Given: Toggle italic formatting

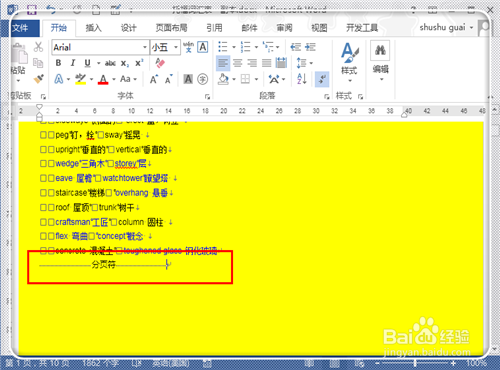Looking at the screenshot, I should [x=73, y=63].
